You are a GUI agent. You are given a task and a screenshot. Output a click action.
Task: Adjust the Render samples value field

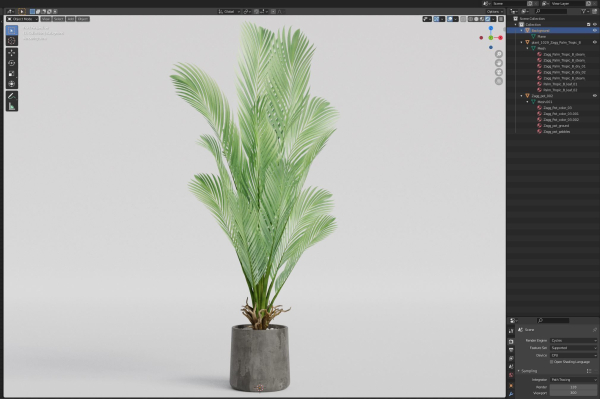pyautogui.click(x=573, y=387)
